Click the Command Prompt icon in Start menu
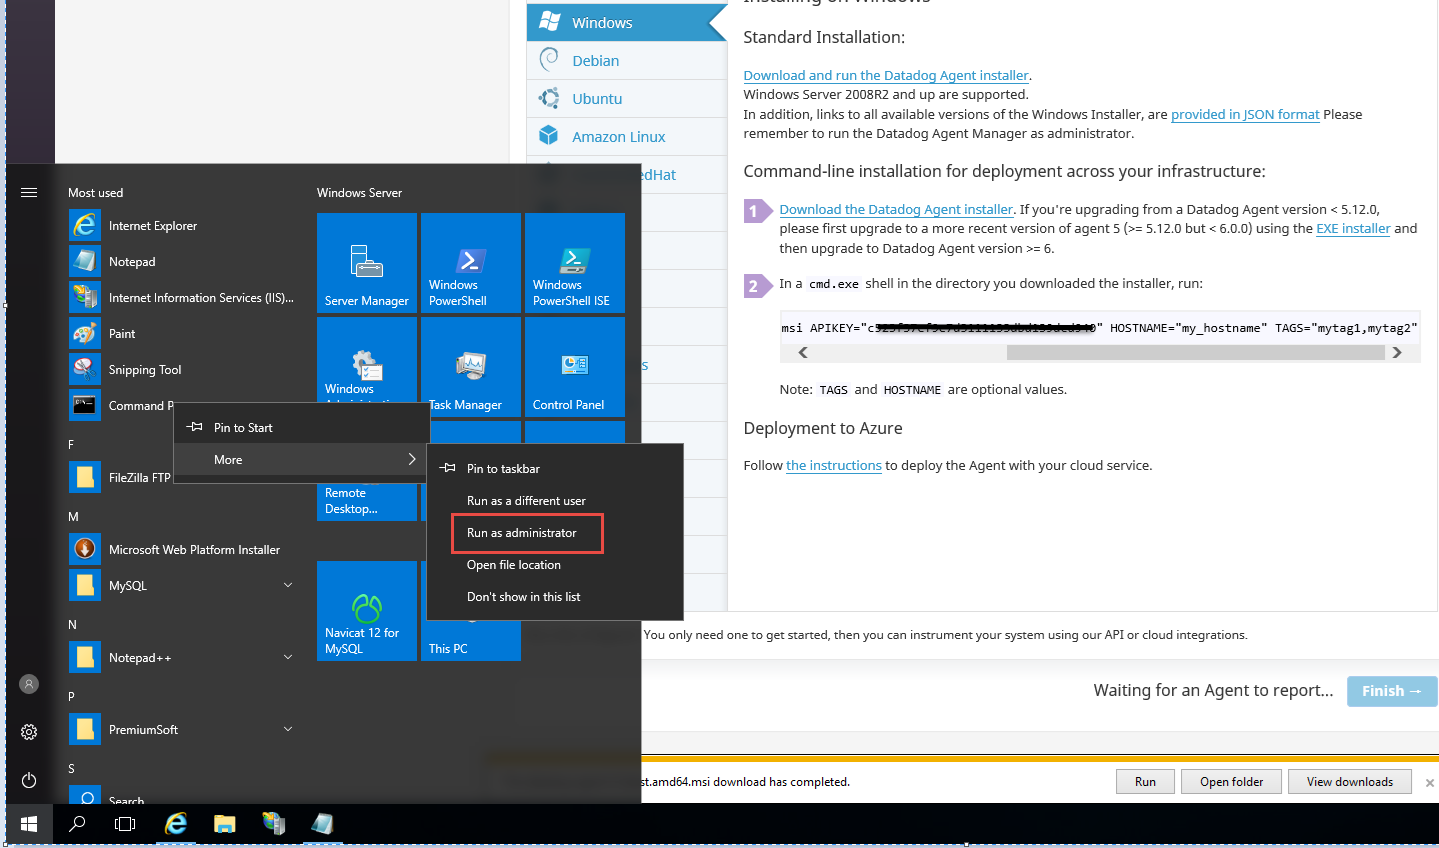Screen dimensions: 1439x848 coord(85,405)
